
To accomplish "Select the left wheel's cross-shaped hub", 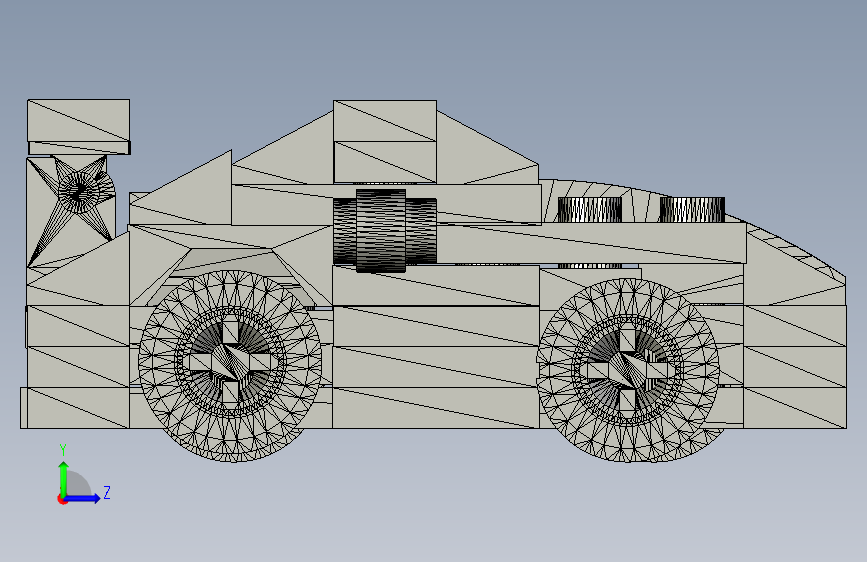I will click(x=231, y=362).
